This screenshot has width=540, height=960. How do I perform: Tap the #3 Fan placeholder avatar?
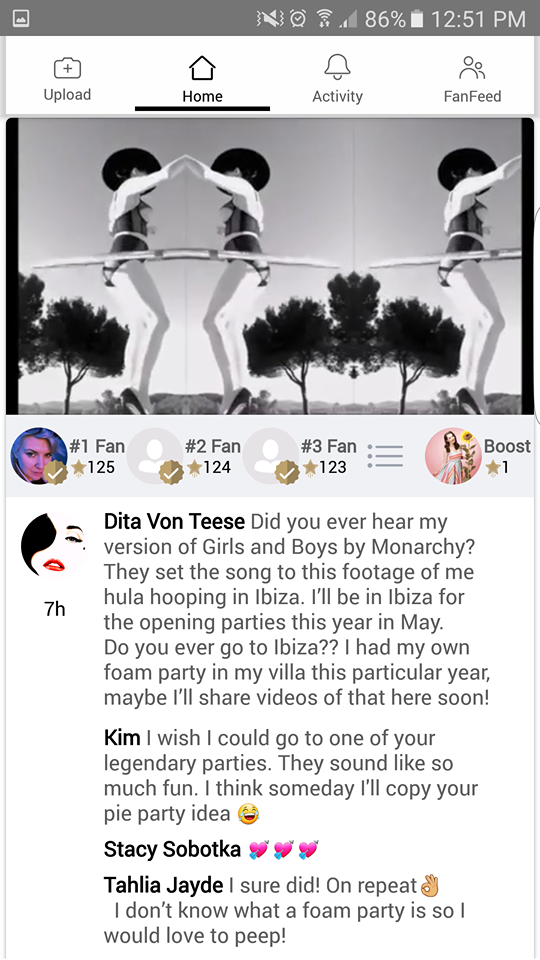(271, 456)
